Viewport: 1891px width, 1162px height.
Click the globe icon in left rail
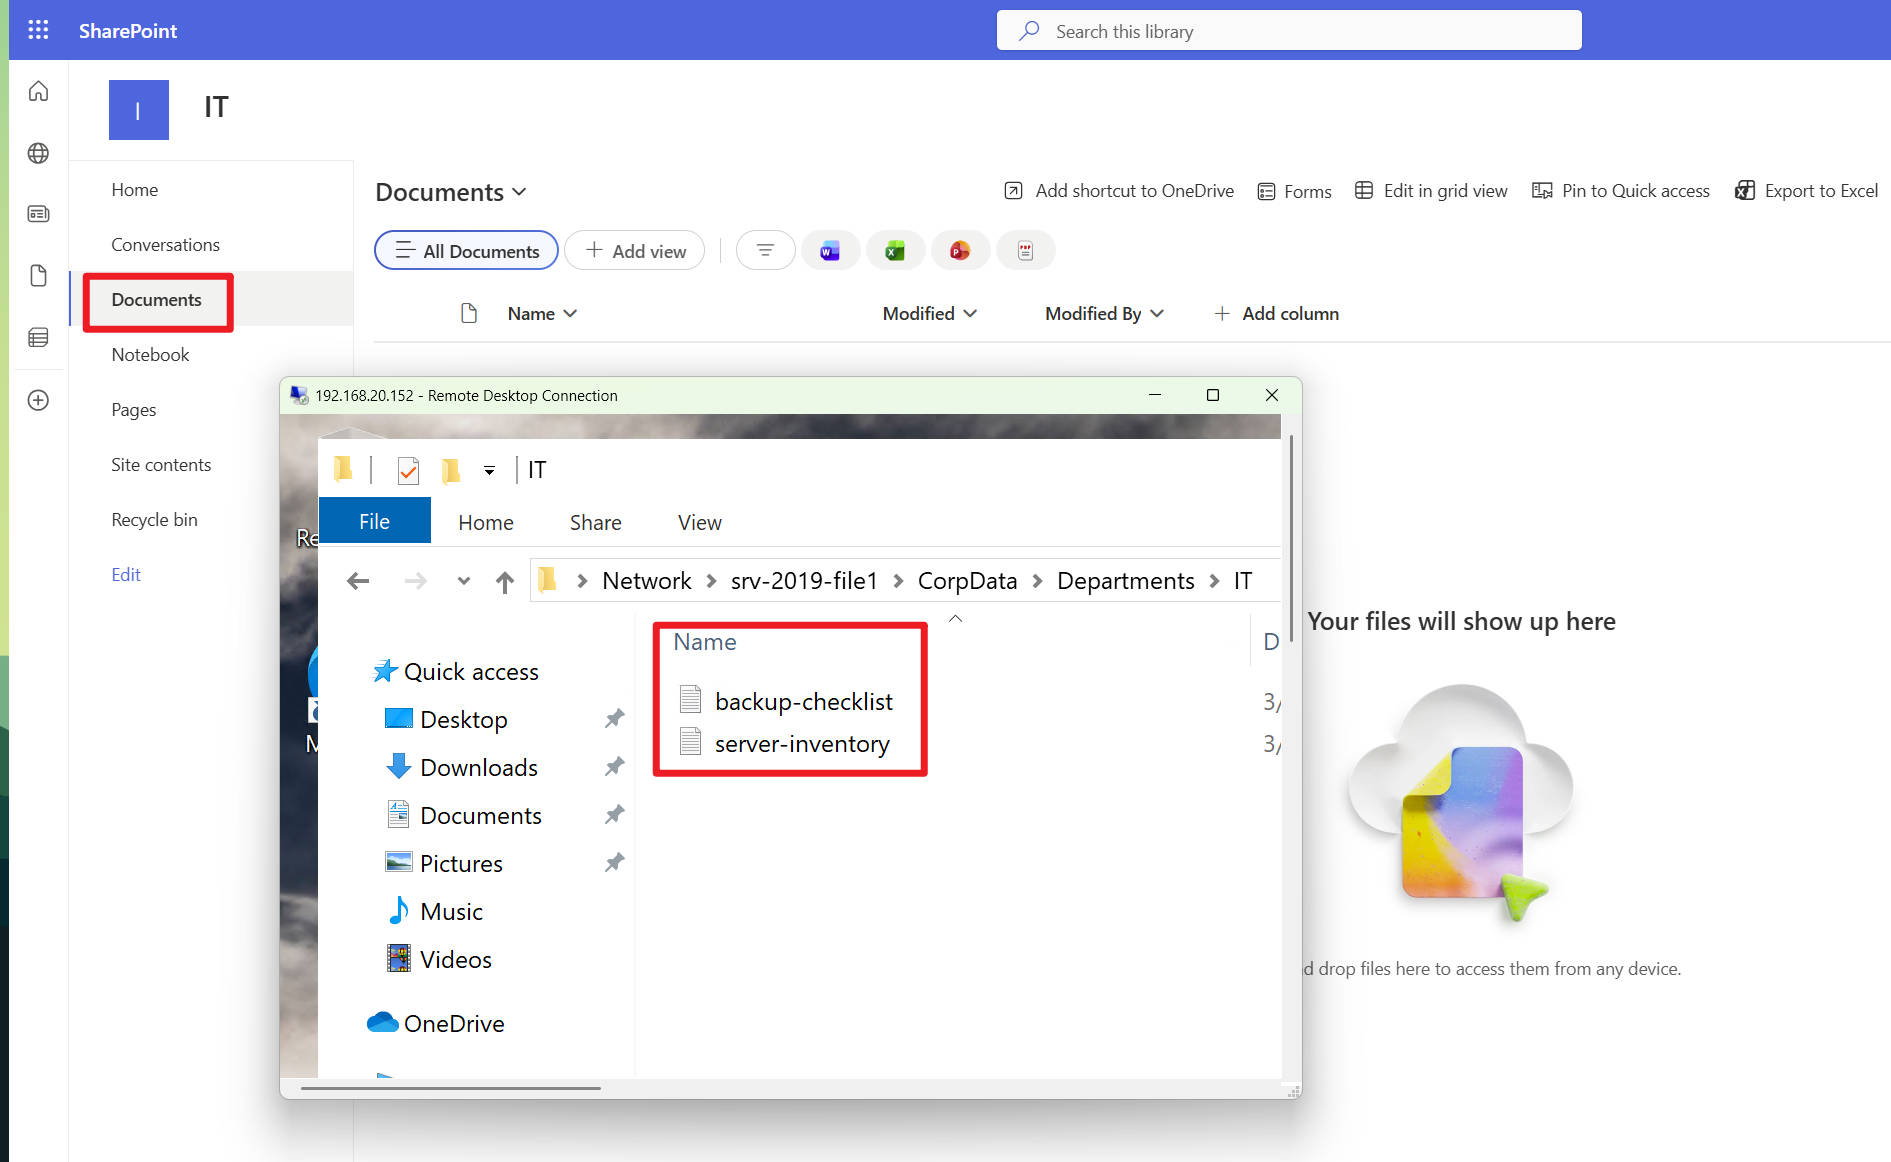38,153
